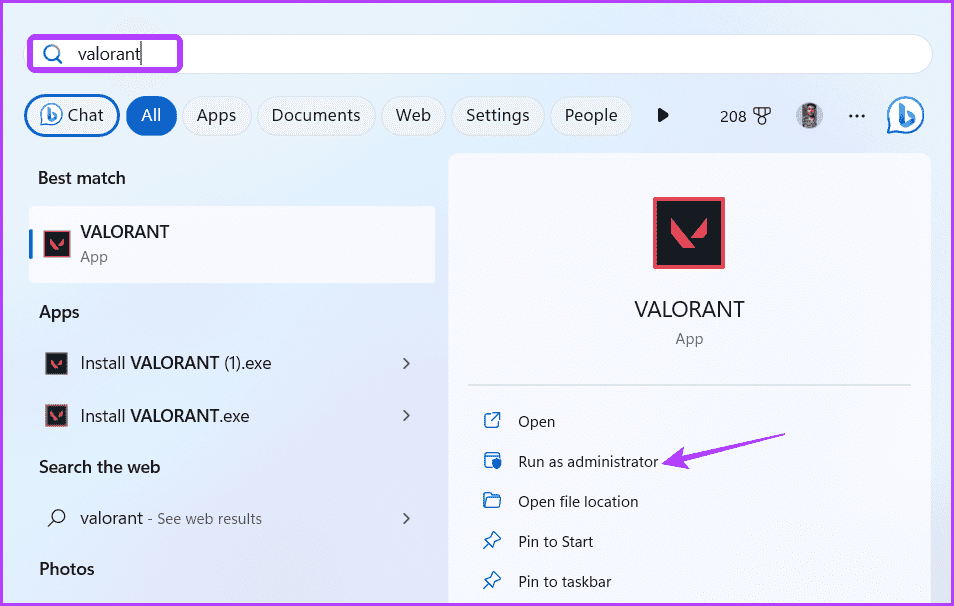Click the folder icon for Open file location
Screen dimensions: 954x606
click(x=492, y=500)
